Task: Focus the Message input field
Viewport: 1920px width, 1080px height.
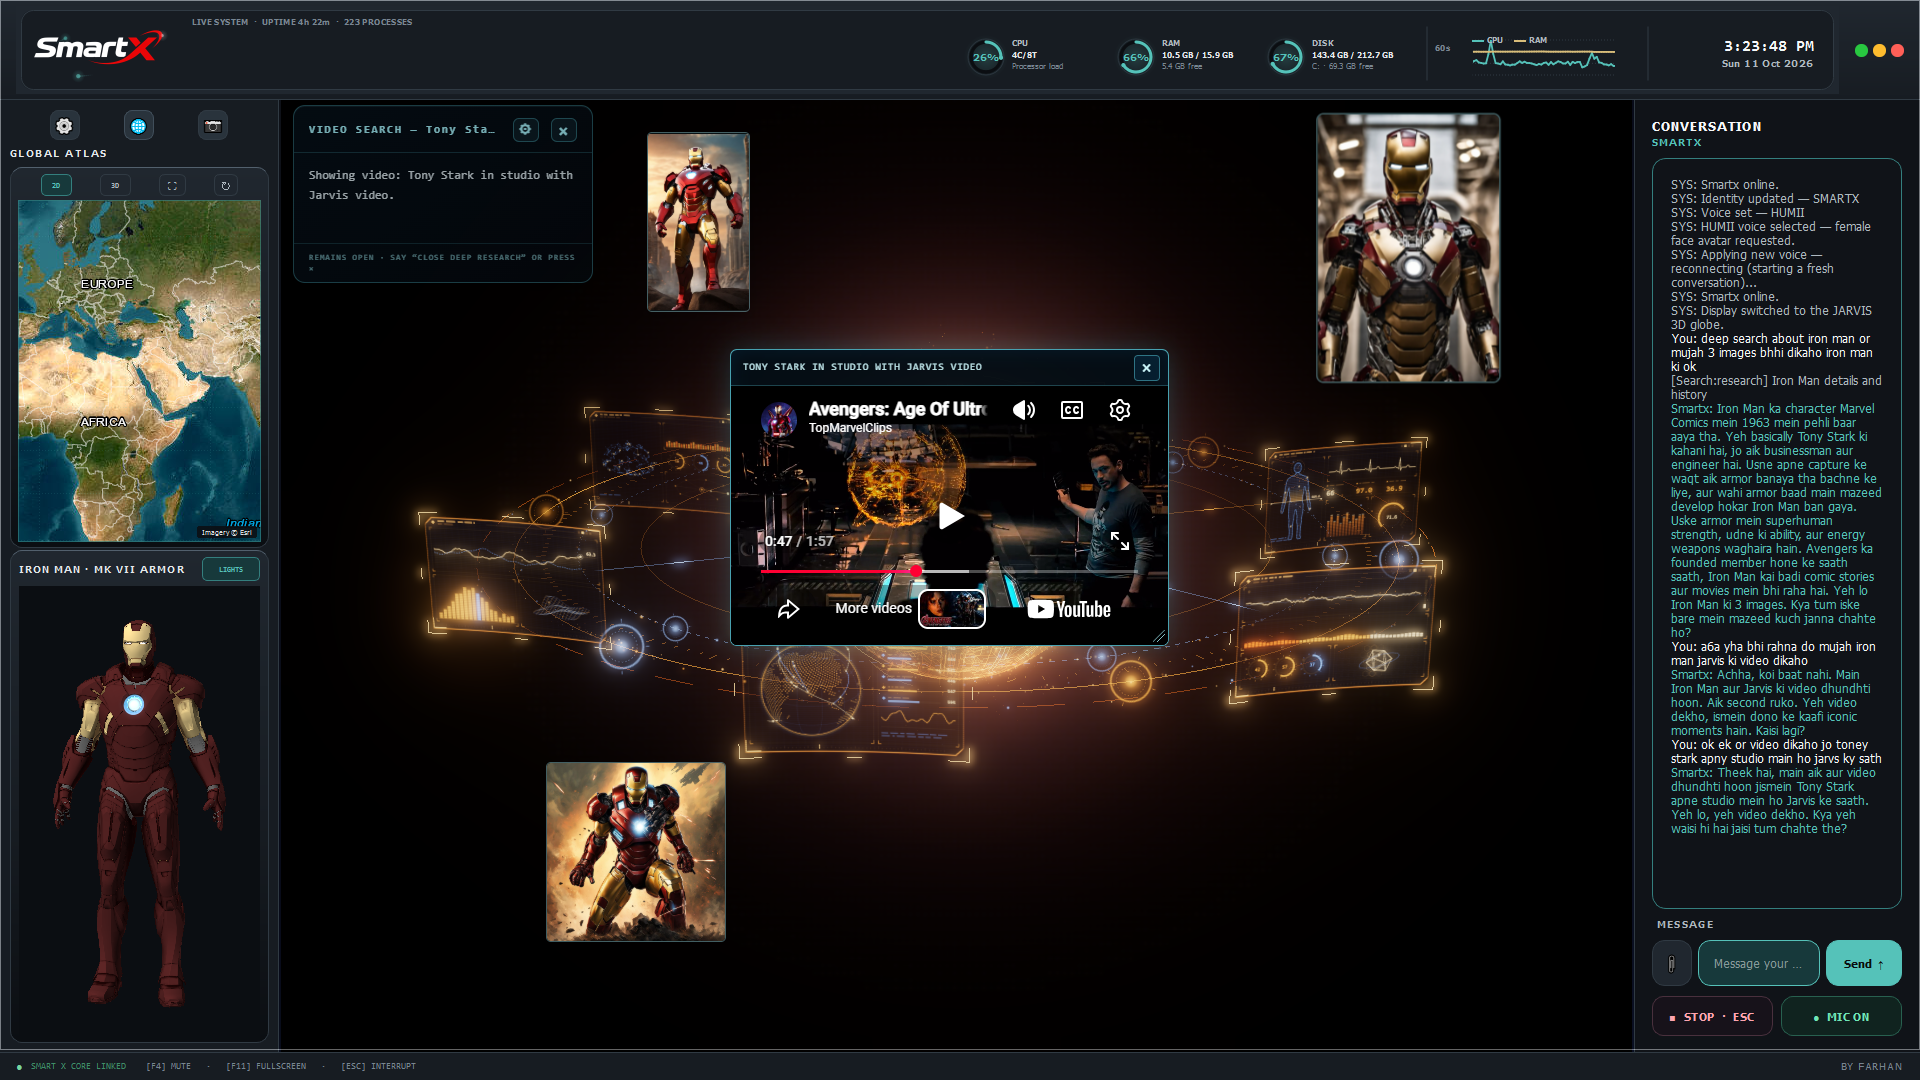Action: (1758, 964)
